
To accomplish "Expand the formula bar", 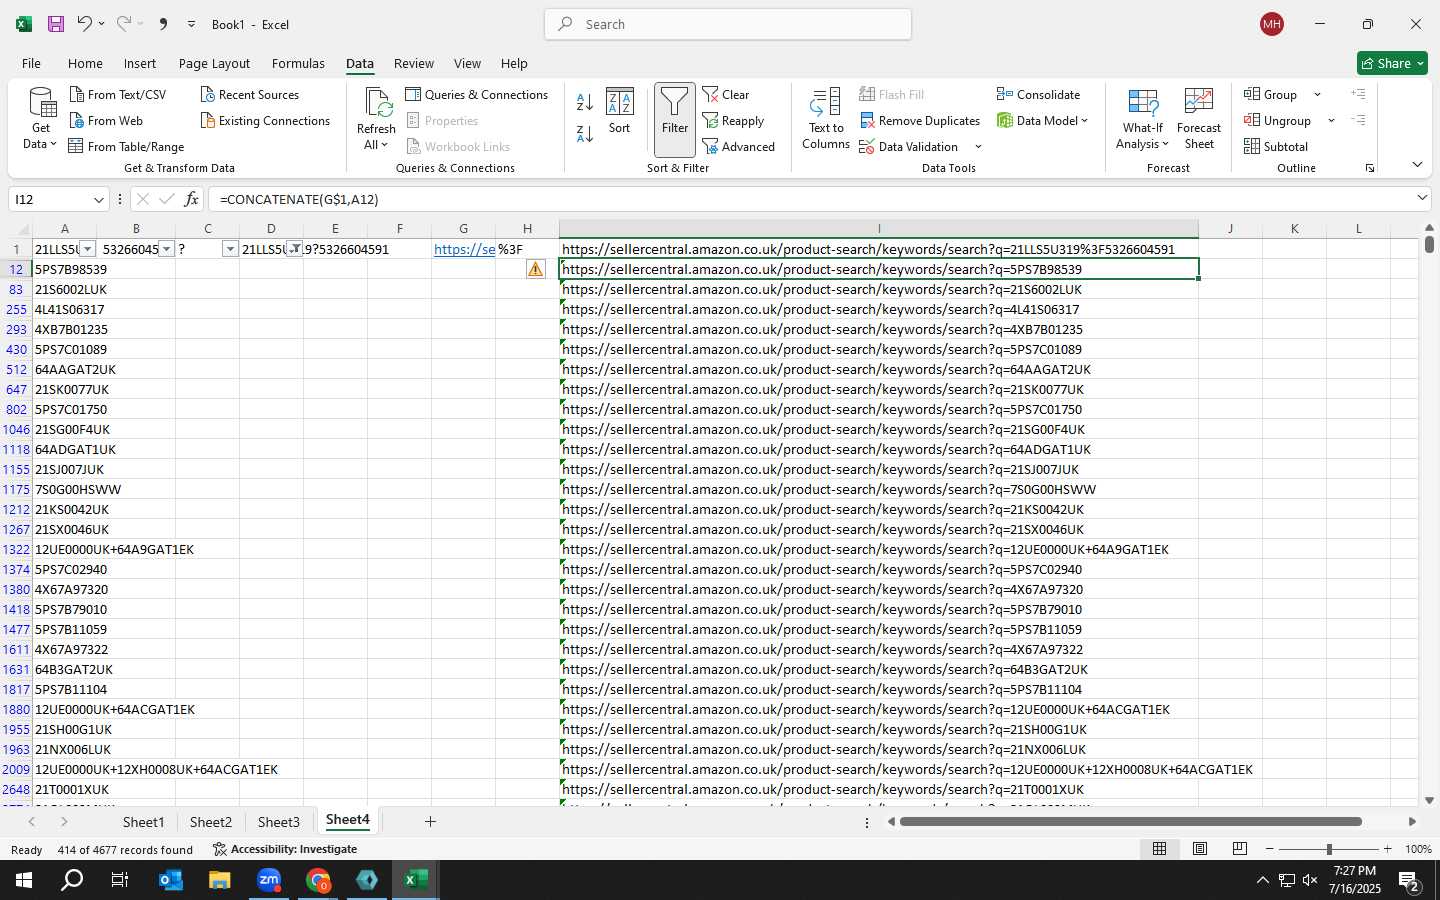I will tap(1422, 198).
